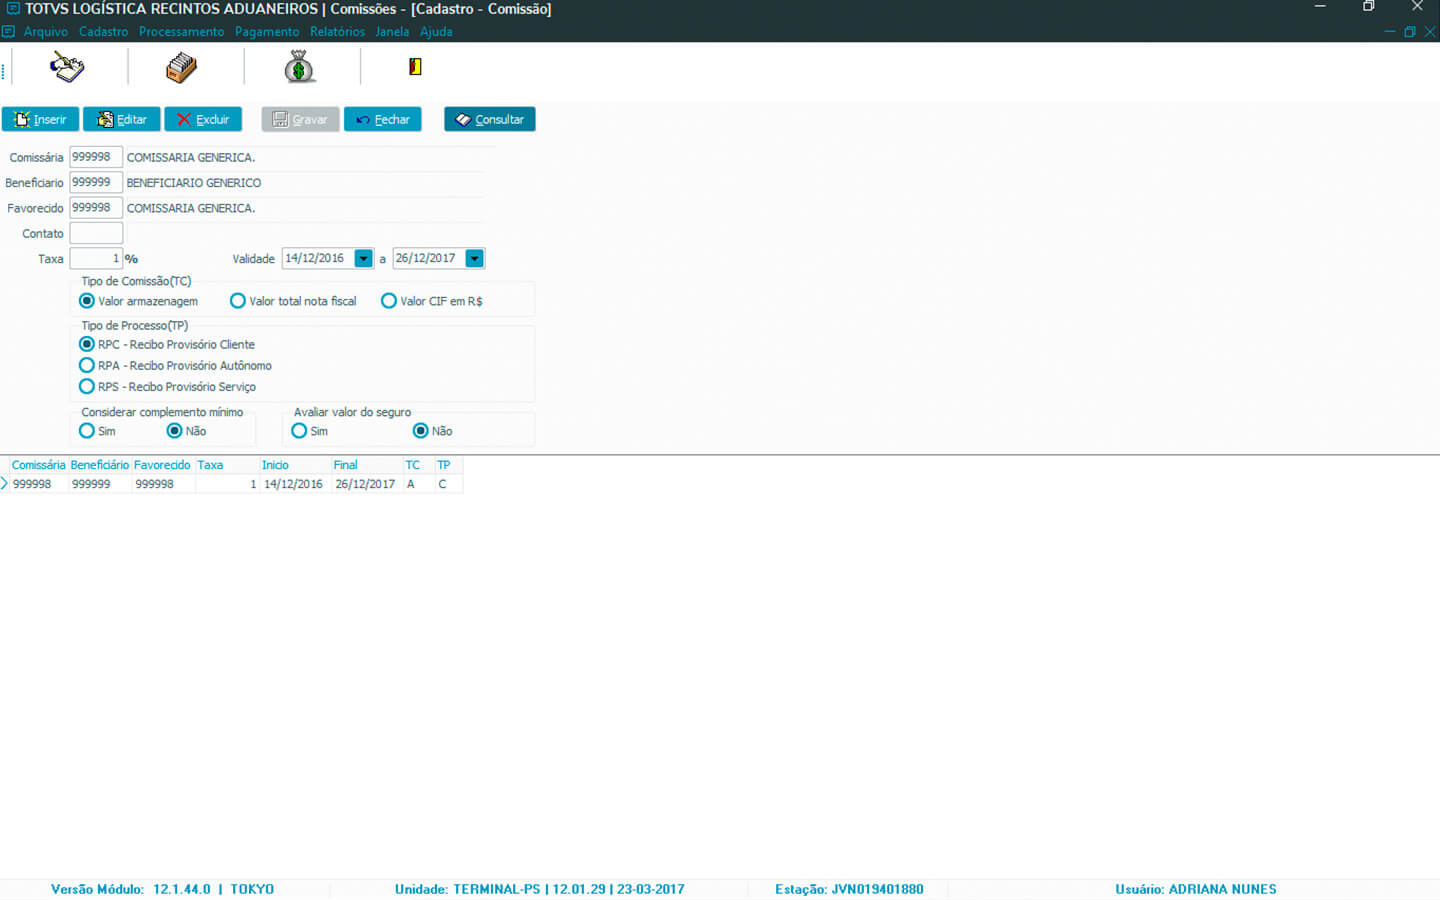Select Valor total nota fiscal option
The height and width of the screenshot is (900, 1440).
tap(238, 301)
